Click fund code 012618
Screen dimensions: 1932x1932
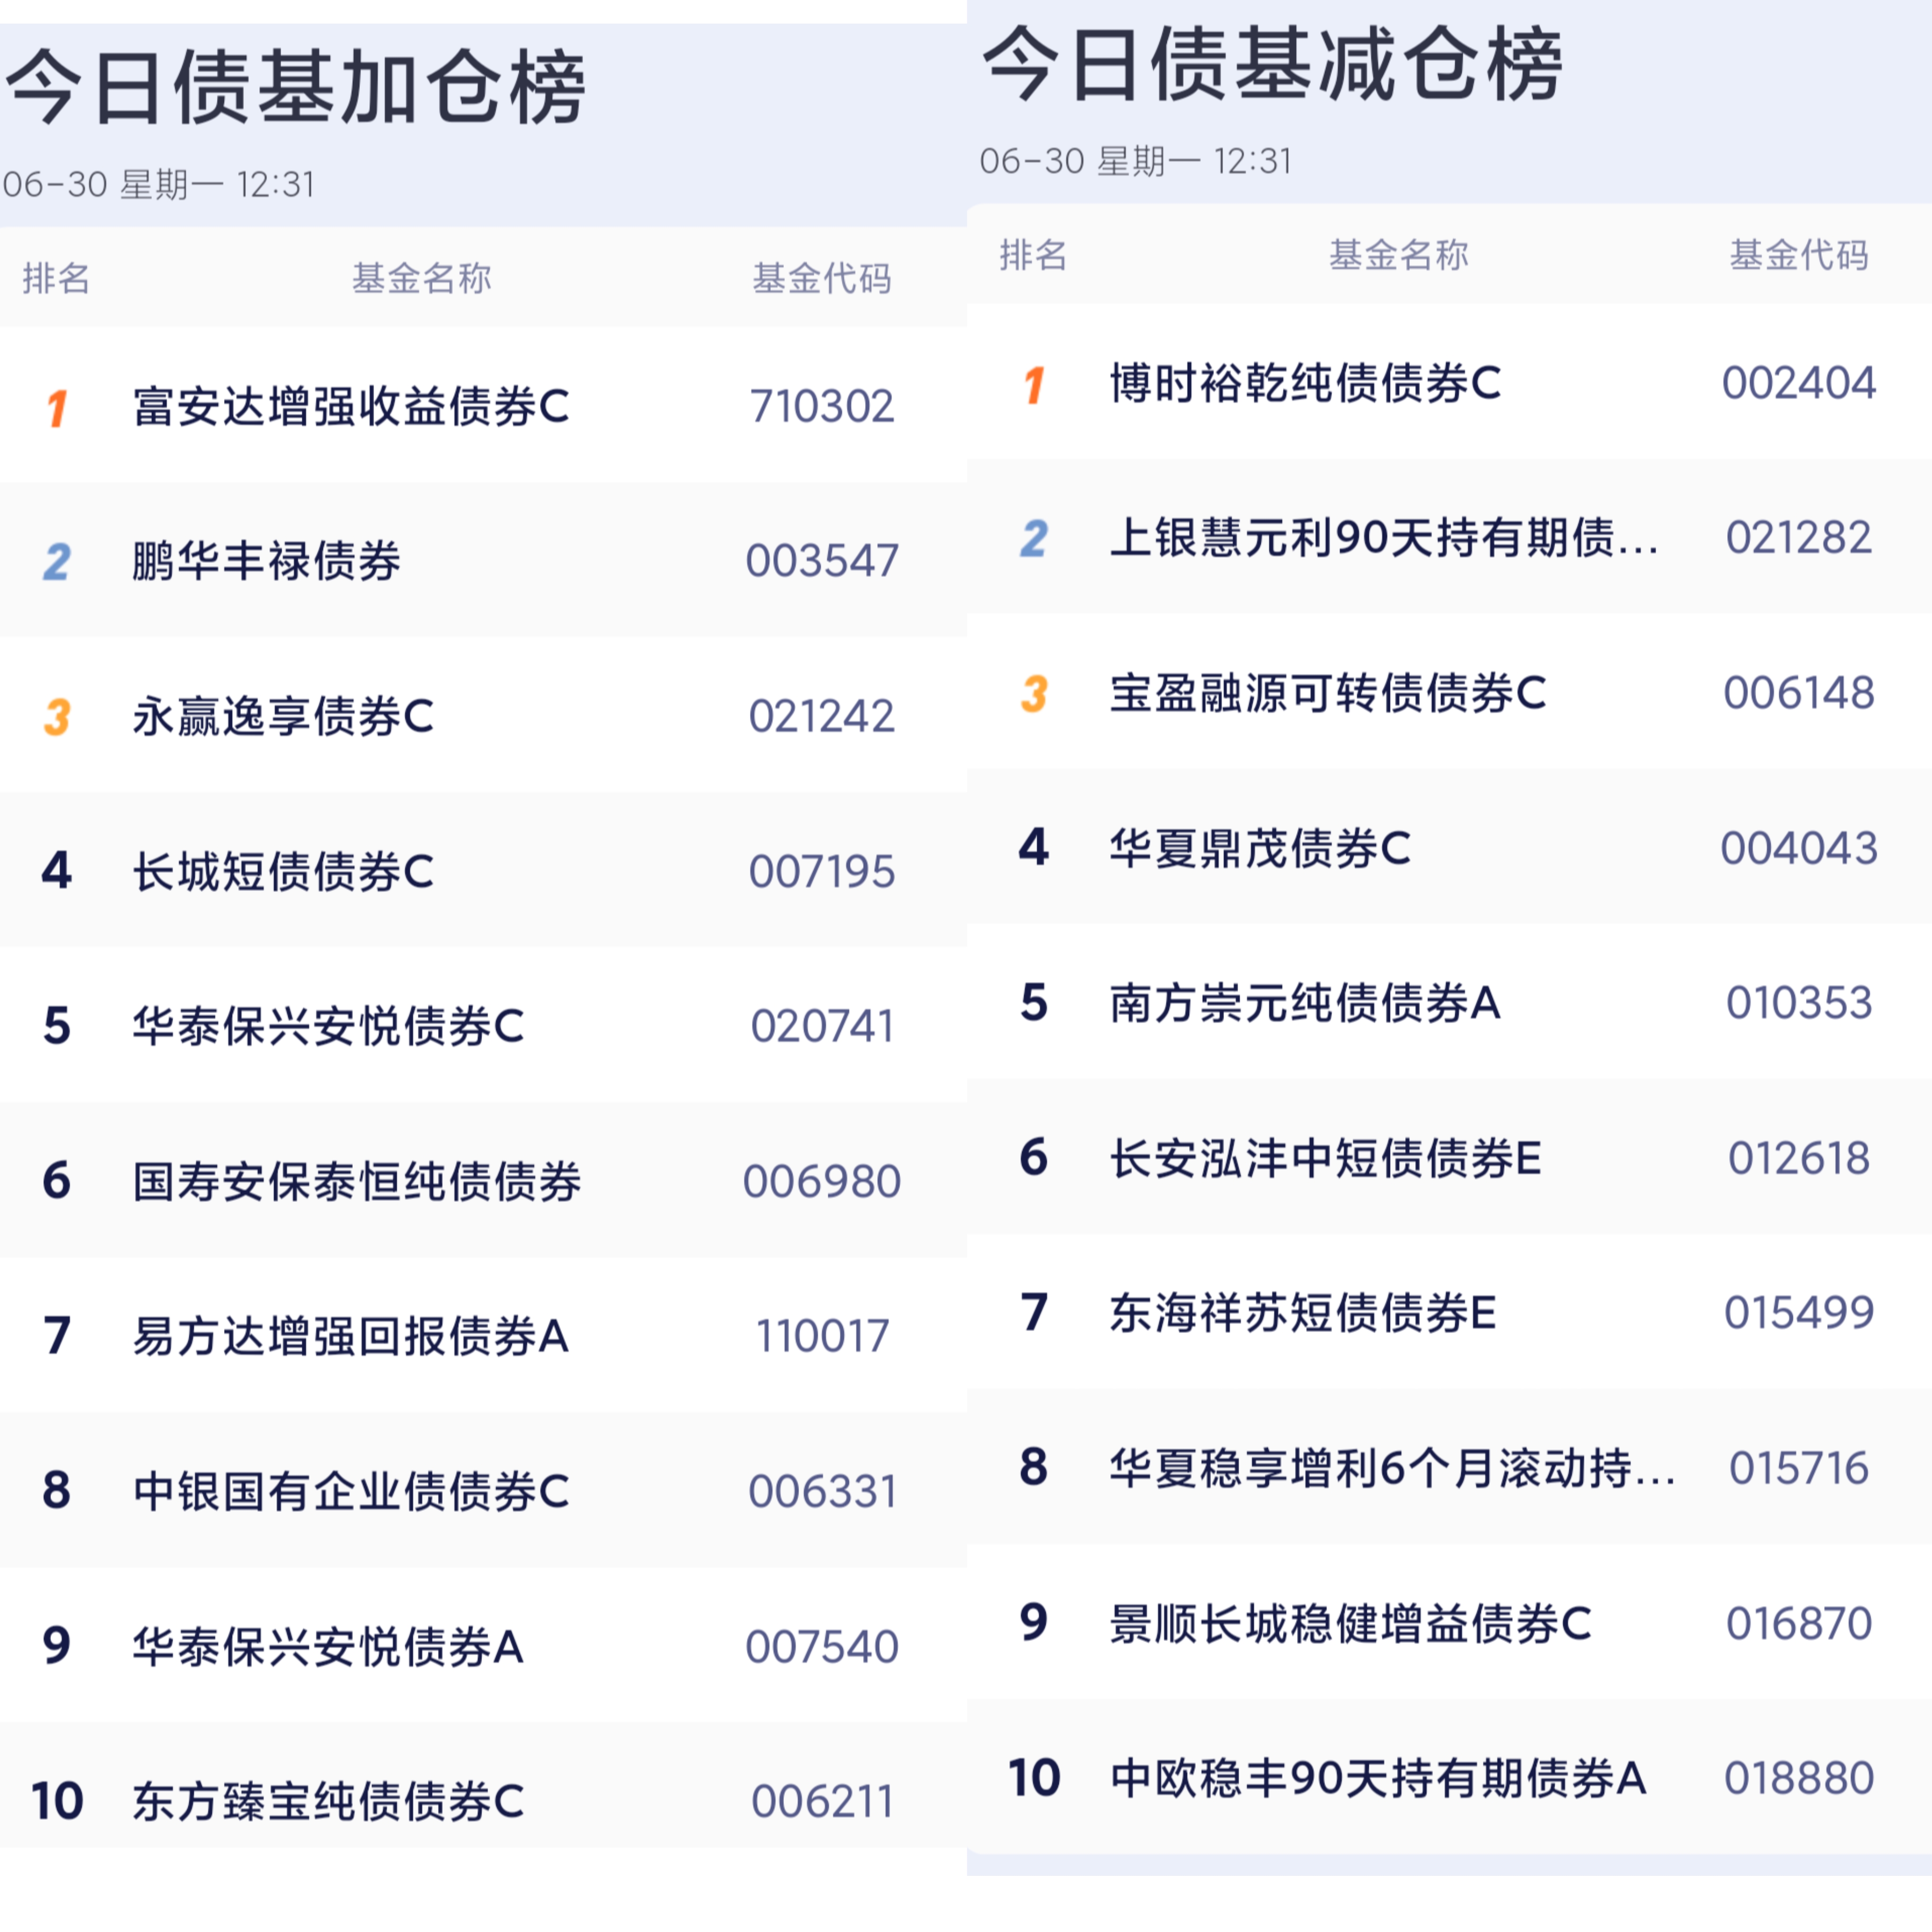point(1799,1158)
